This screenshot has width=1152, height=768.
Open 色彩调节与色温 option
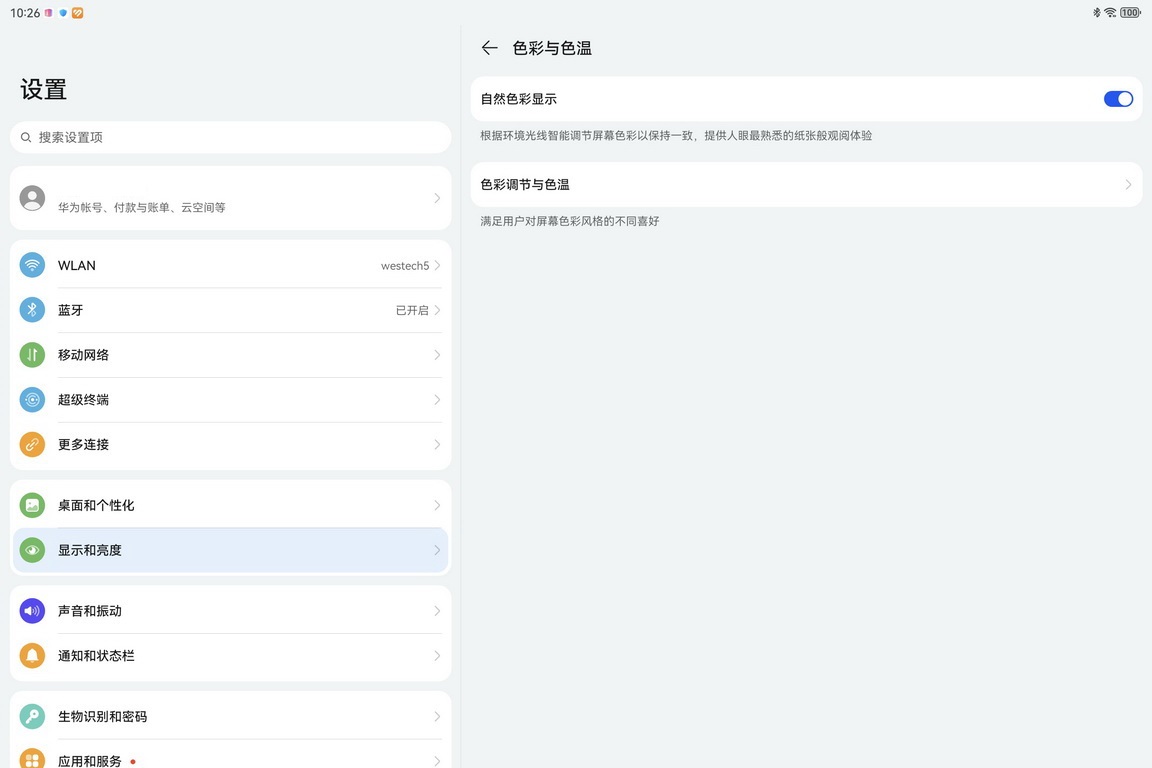806,184
